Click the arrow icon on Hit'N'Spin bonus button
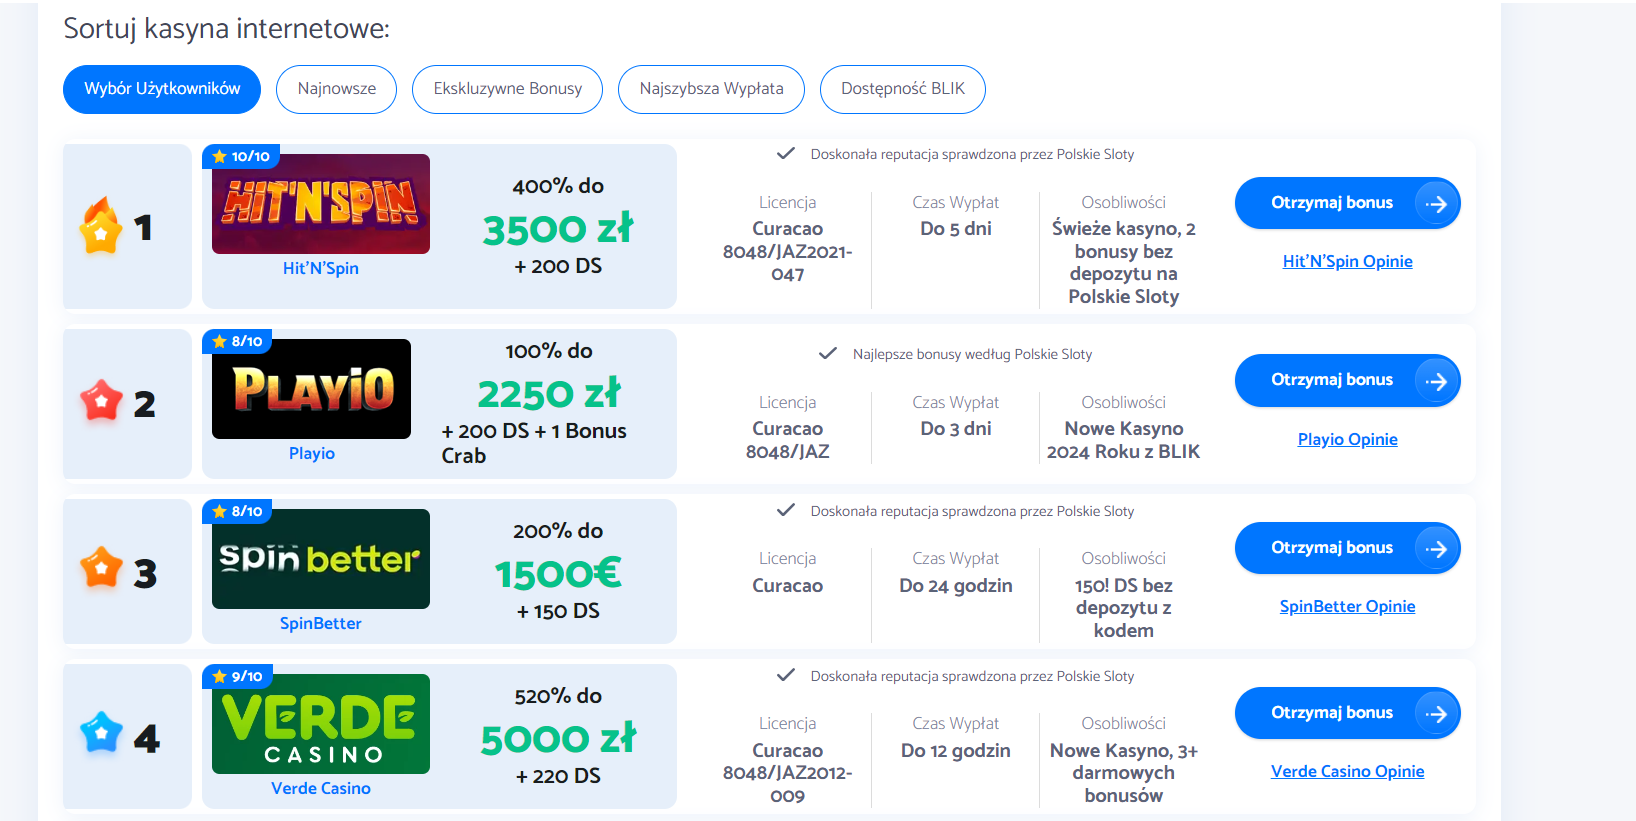This screenshot has height=821, width=1636. pos(1436,204)
